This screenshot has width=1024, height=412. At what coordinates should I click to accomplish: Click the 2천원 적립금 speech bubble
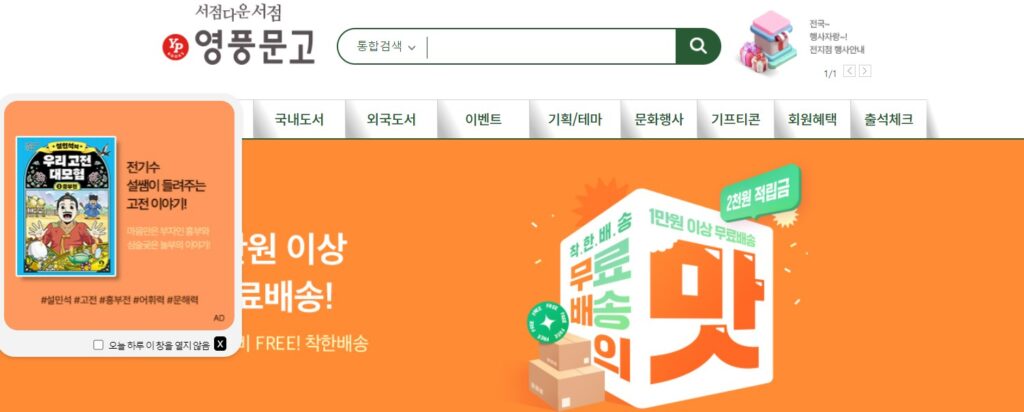(x=760, y=192)
